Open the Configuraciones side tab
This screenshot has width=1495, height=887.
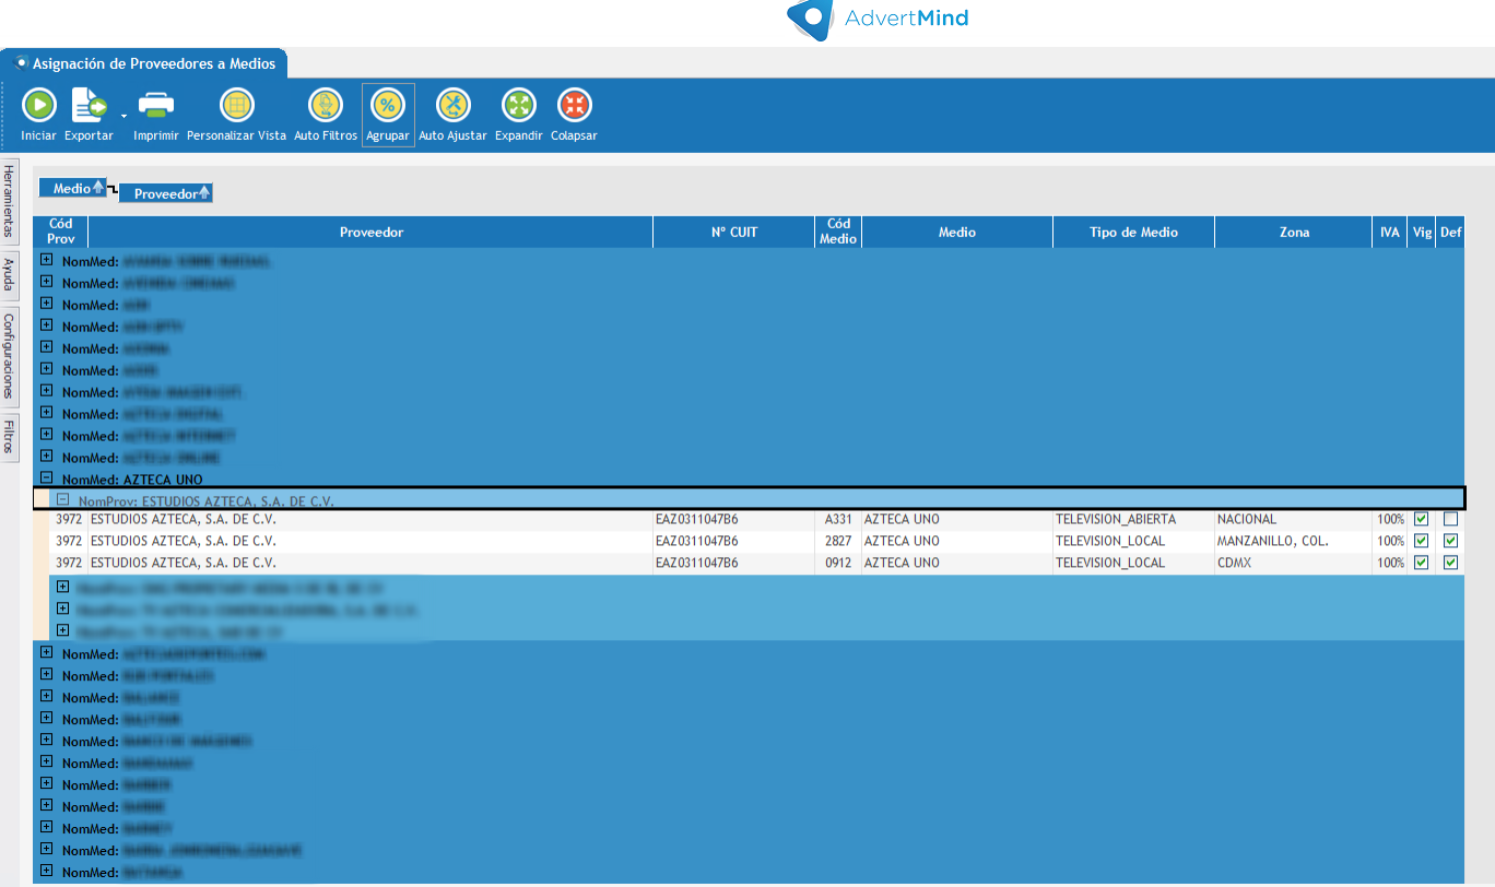tap(9, 356)
